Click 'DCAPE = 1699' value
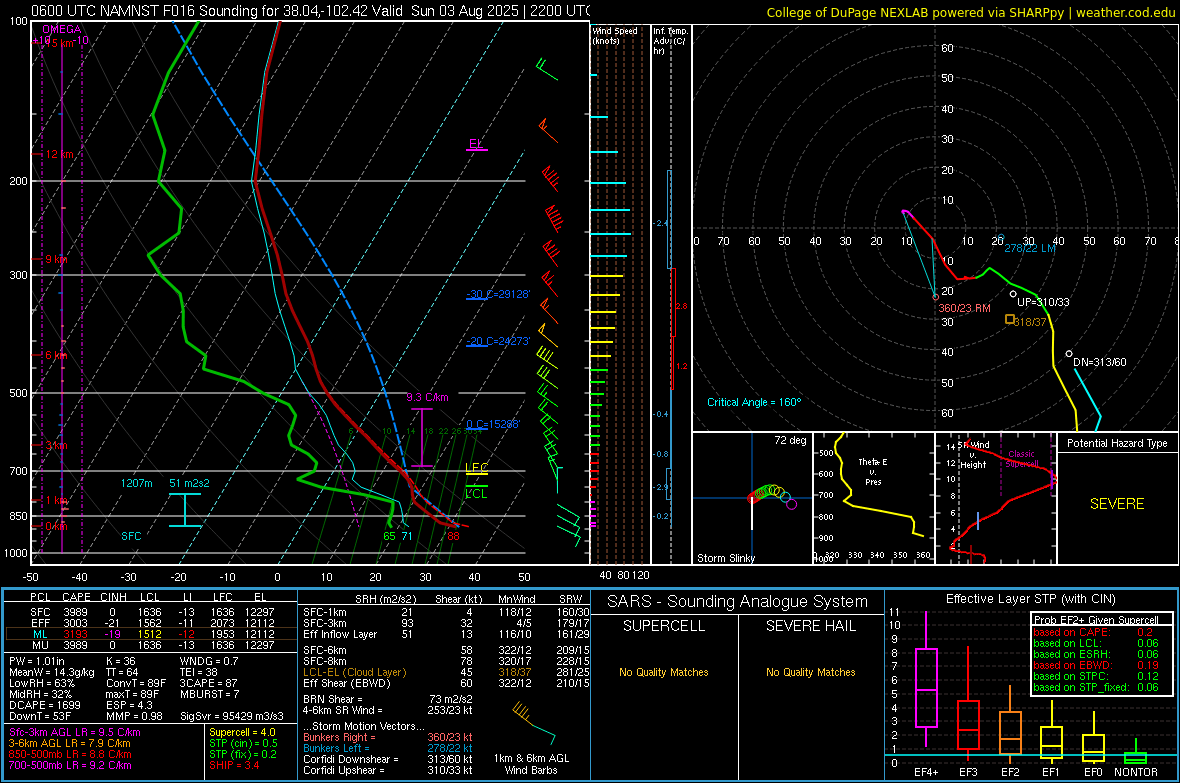The height and width of the screenshot is (783, 1180). tap(44, 705)
